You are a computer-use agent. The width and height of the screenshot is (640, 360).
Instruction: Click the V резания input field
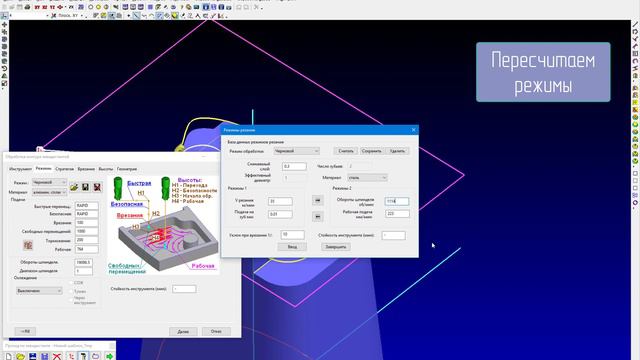point(280,201)
